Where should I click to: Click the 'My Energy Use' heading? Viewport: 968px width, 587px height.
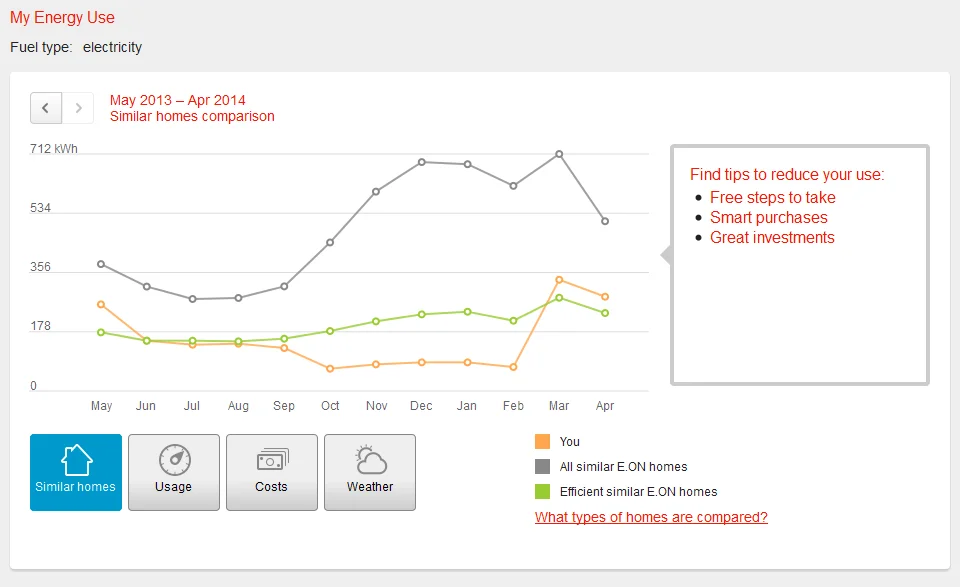(62, 17)
